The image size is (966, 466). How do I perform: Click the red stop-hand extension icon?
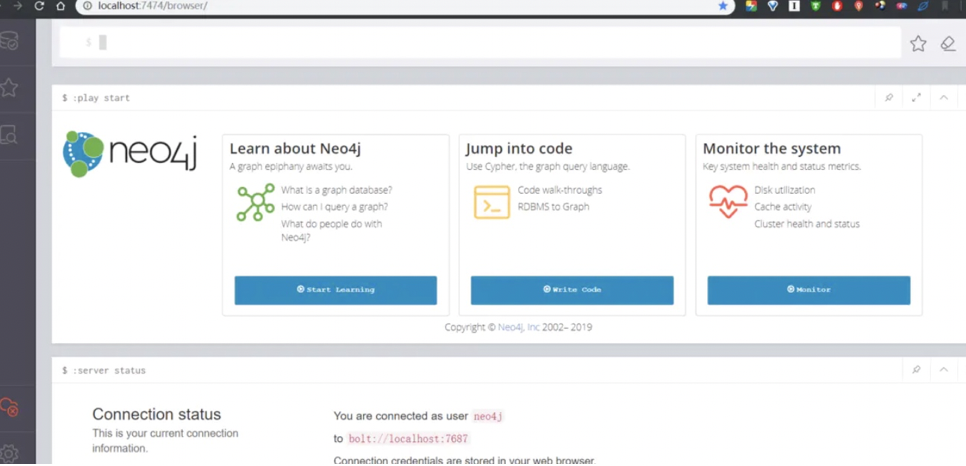[837, 6]
